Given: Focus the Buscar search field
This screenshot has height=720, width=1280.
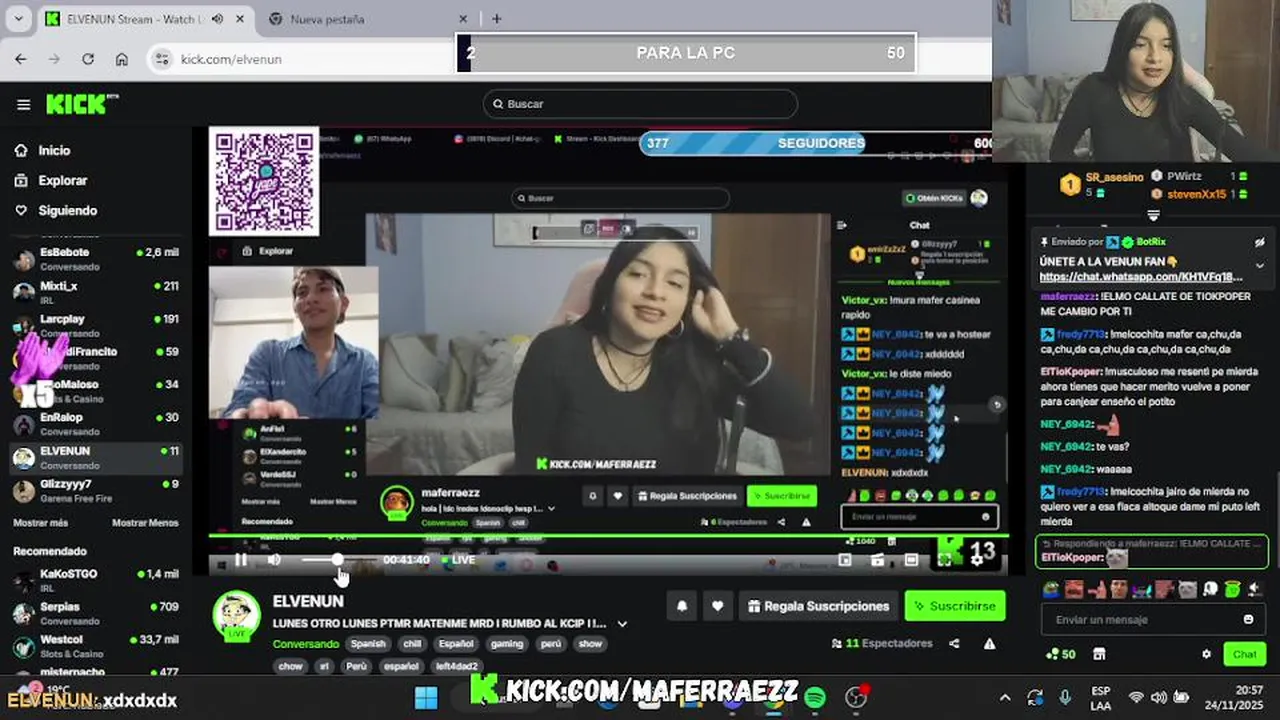Looking at the screenshot, I should 640,104.
